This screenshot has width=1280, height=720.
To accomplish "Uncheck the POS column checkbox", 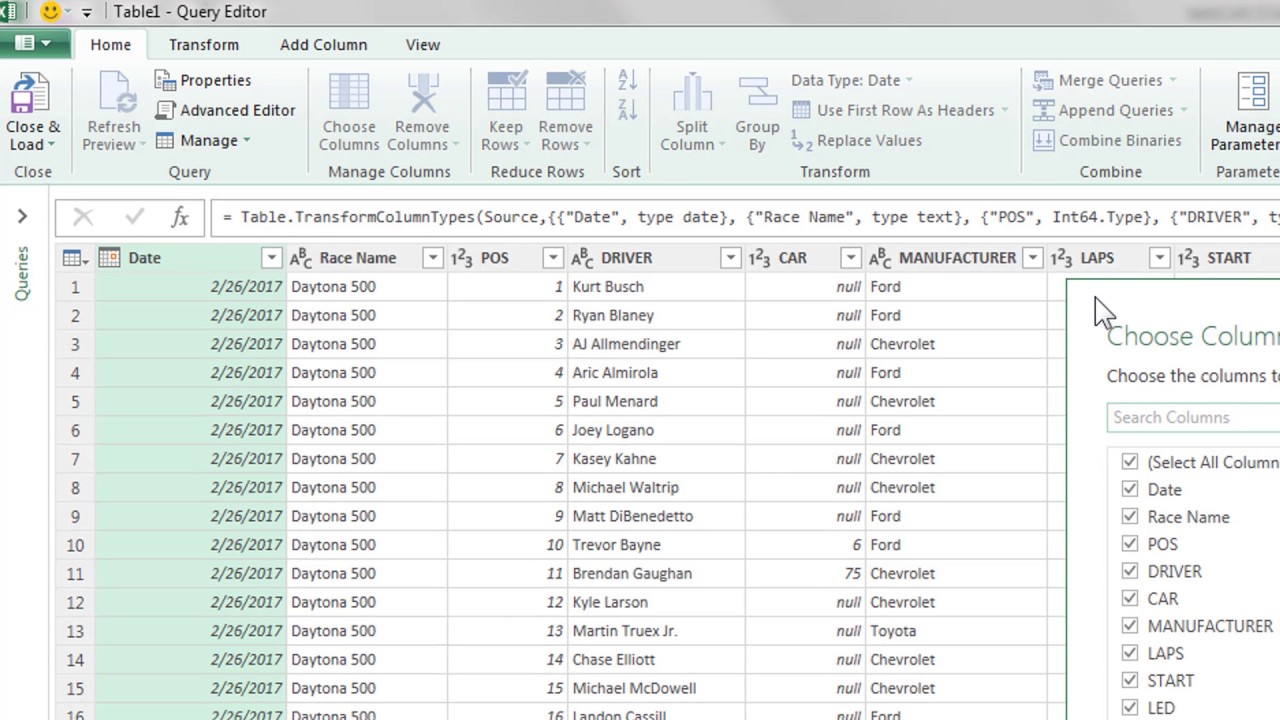I will point(1130,544).
